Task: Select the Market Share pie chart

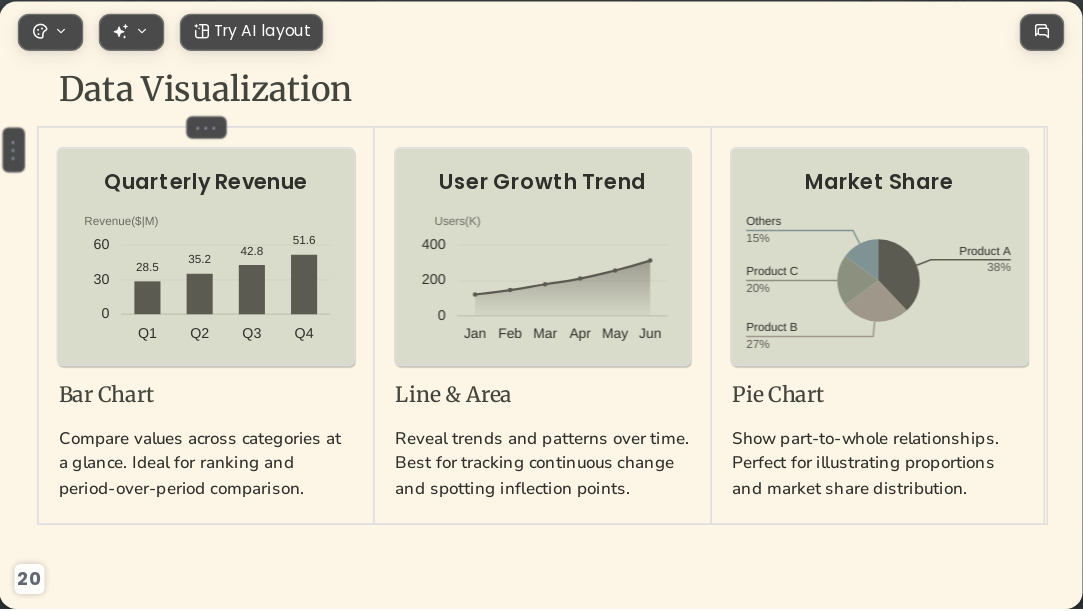Action: [879, 257]
